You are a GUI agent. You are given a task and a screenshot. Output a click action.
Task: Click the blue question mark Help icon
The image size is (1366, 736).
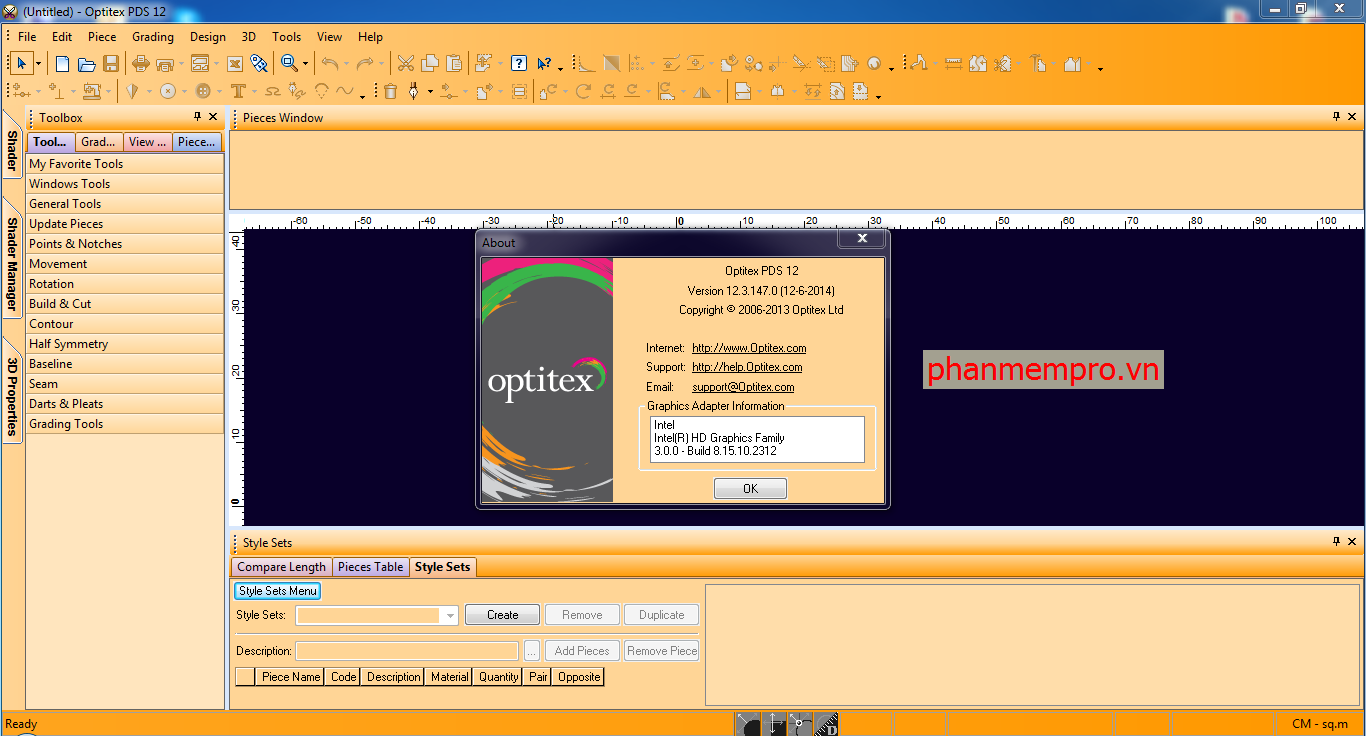(x=519, y=64)
